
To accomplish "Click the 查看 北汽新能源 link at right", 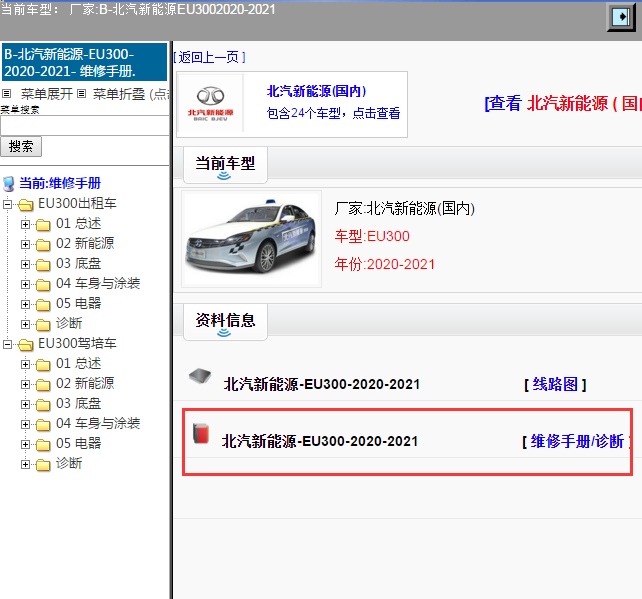I will click(563, 103).
